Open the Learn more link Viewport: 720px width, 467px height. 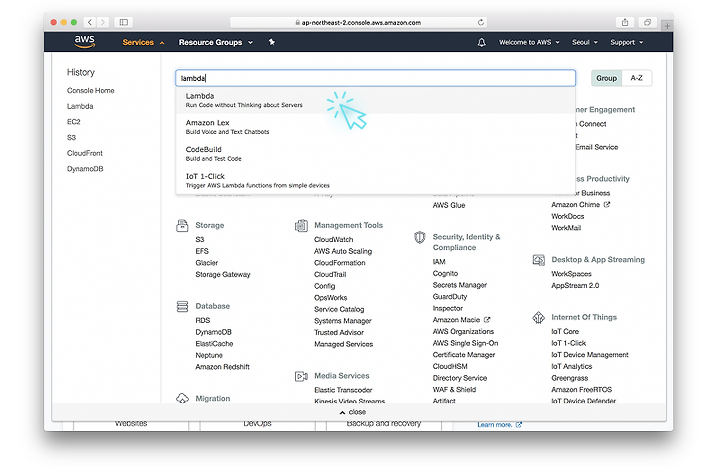pos(495,424)
